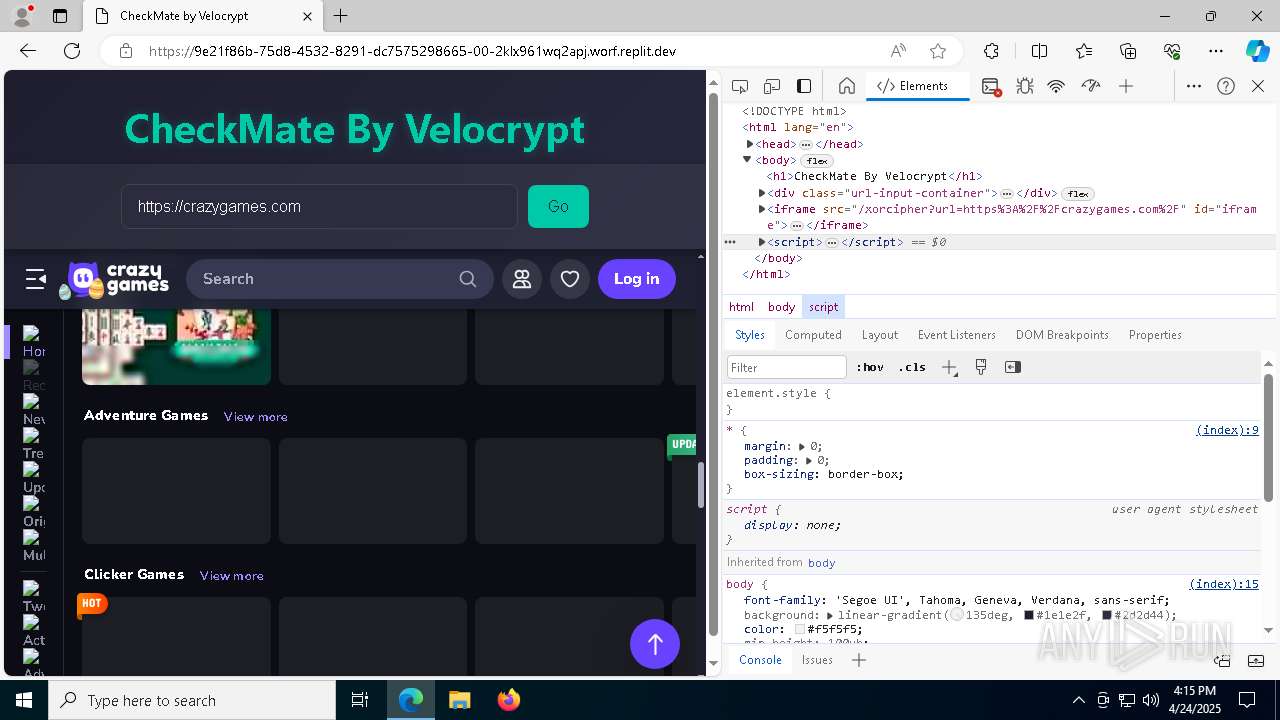This screenshot has width=1280, height=720.
Task: Open the DOM Breakpoints tab
Action: (1062, 335)
